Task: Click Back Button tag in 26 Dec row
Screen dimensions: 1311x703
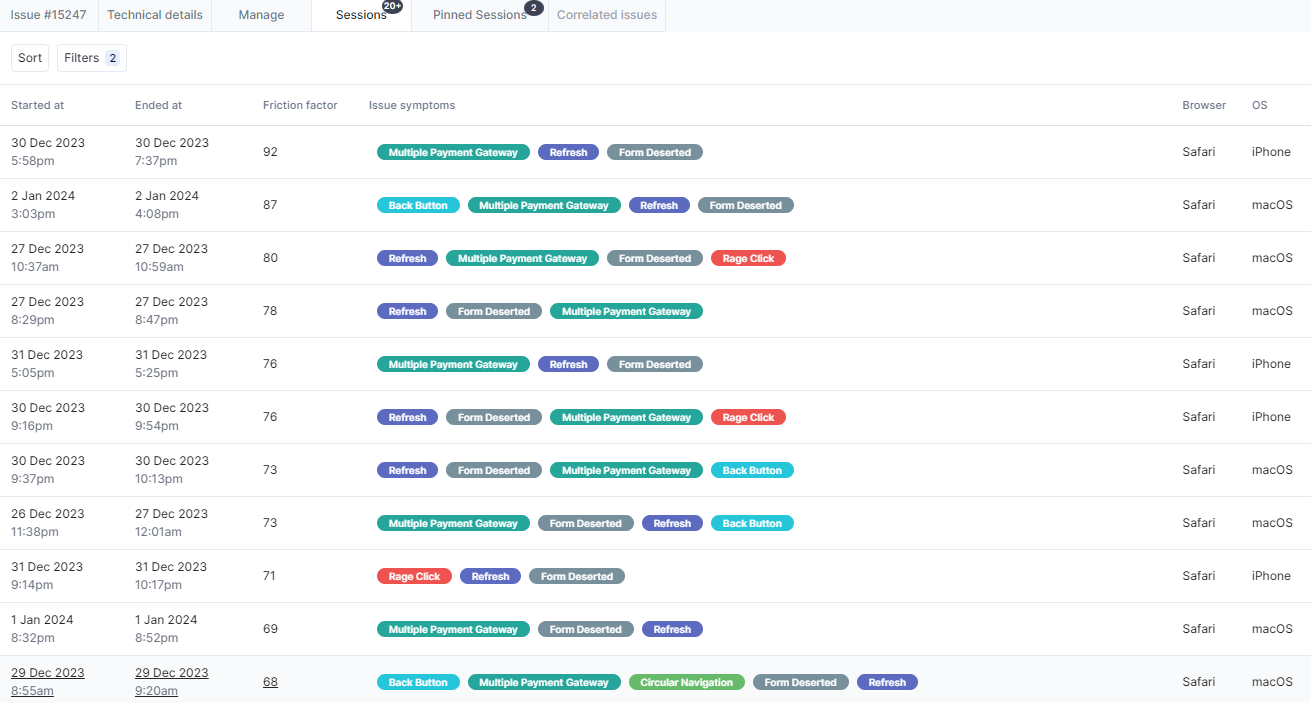Action: [x=753, y=523]
